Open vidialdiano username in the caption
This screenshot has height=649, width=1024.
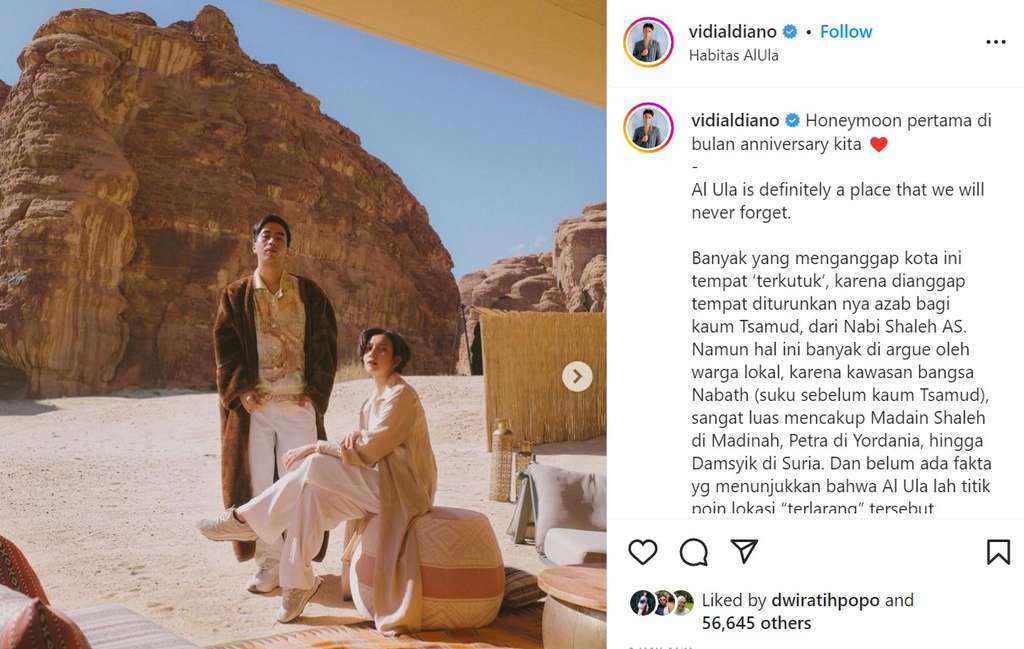point(735,120)
